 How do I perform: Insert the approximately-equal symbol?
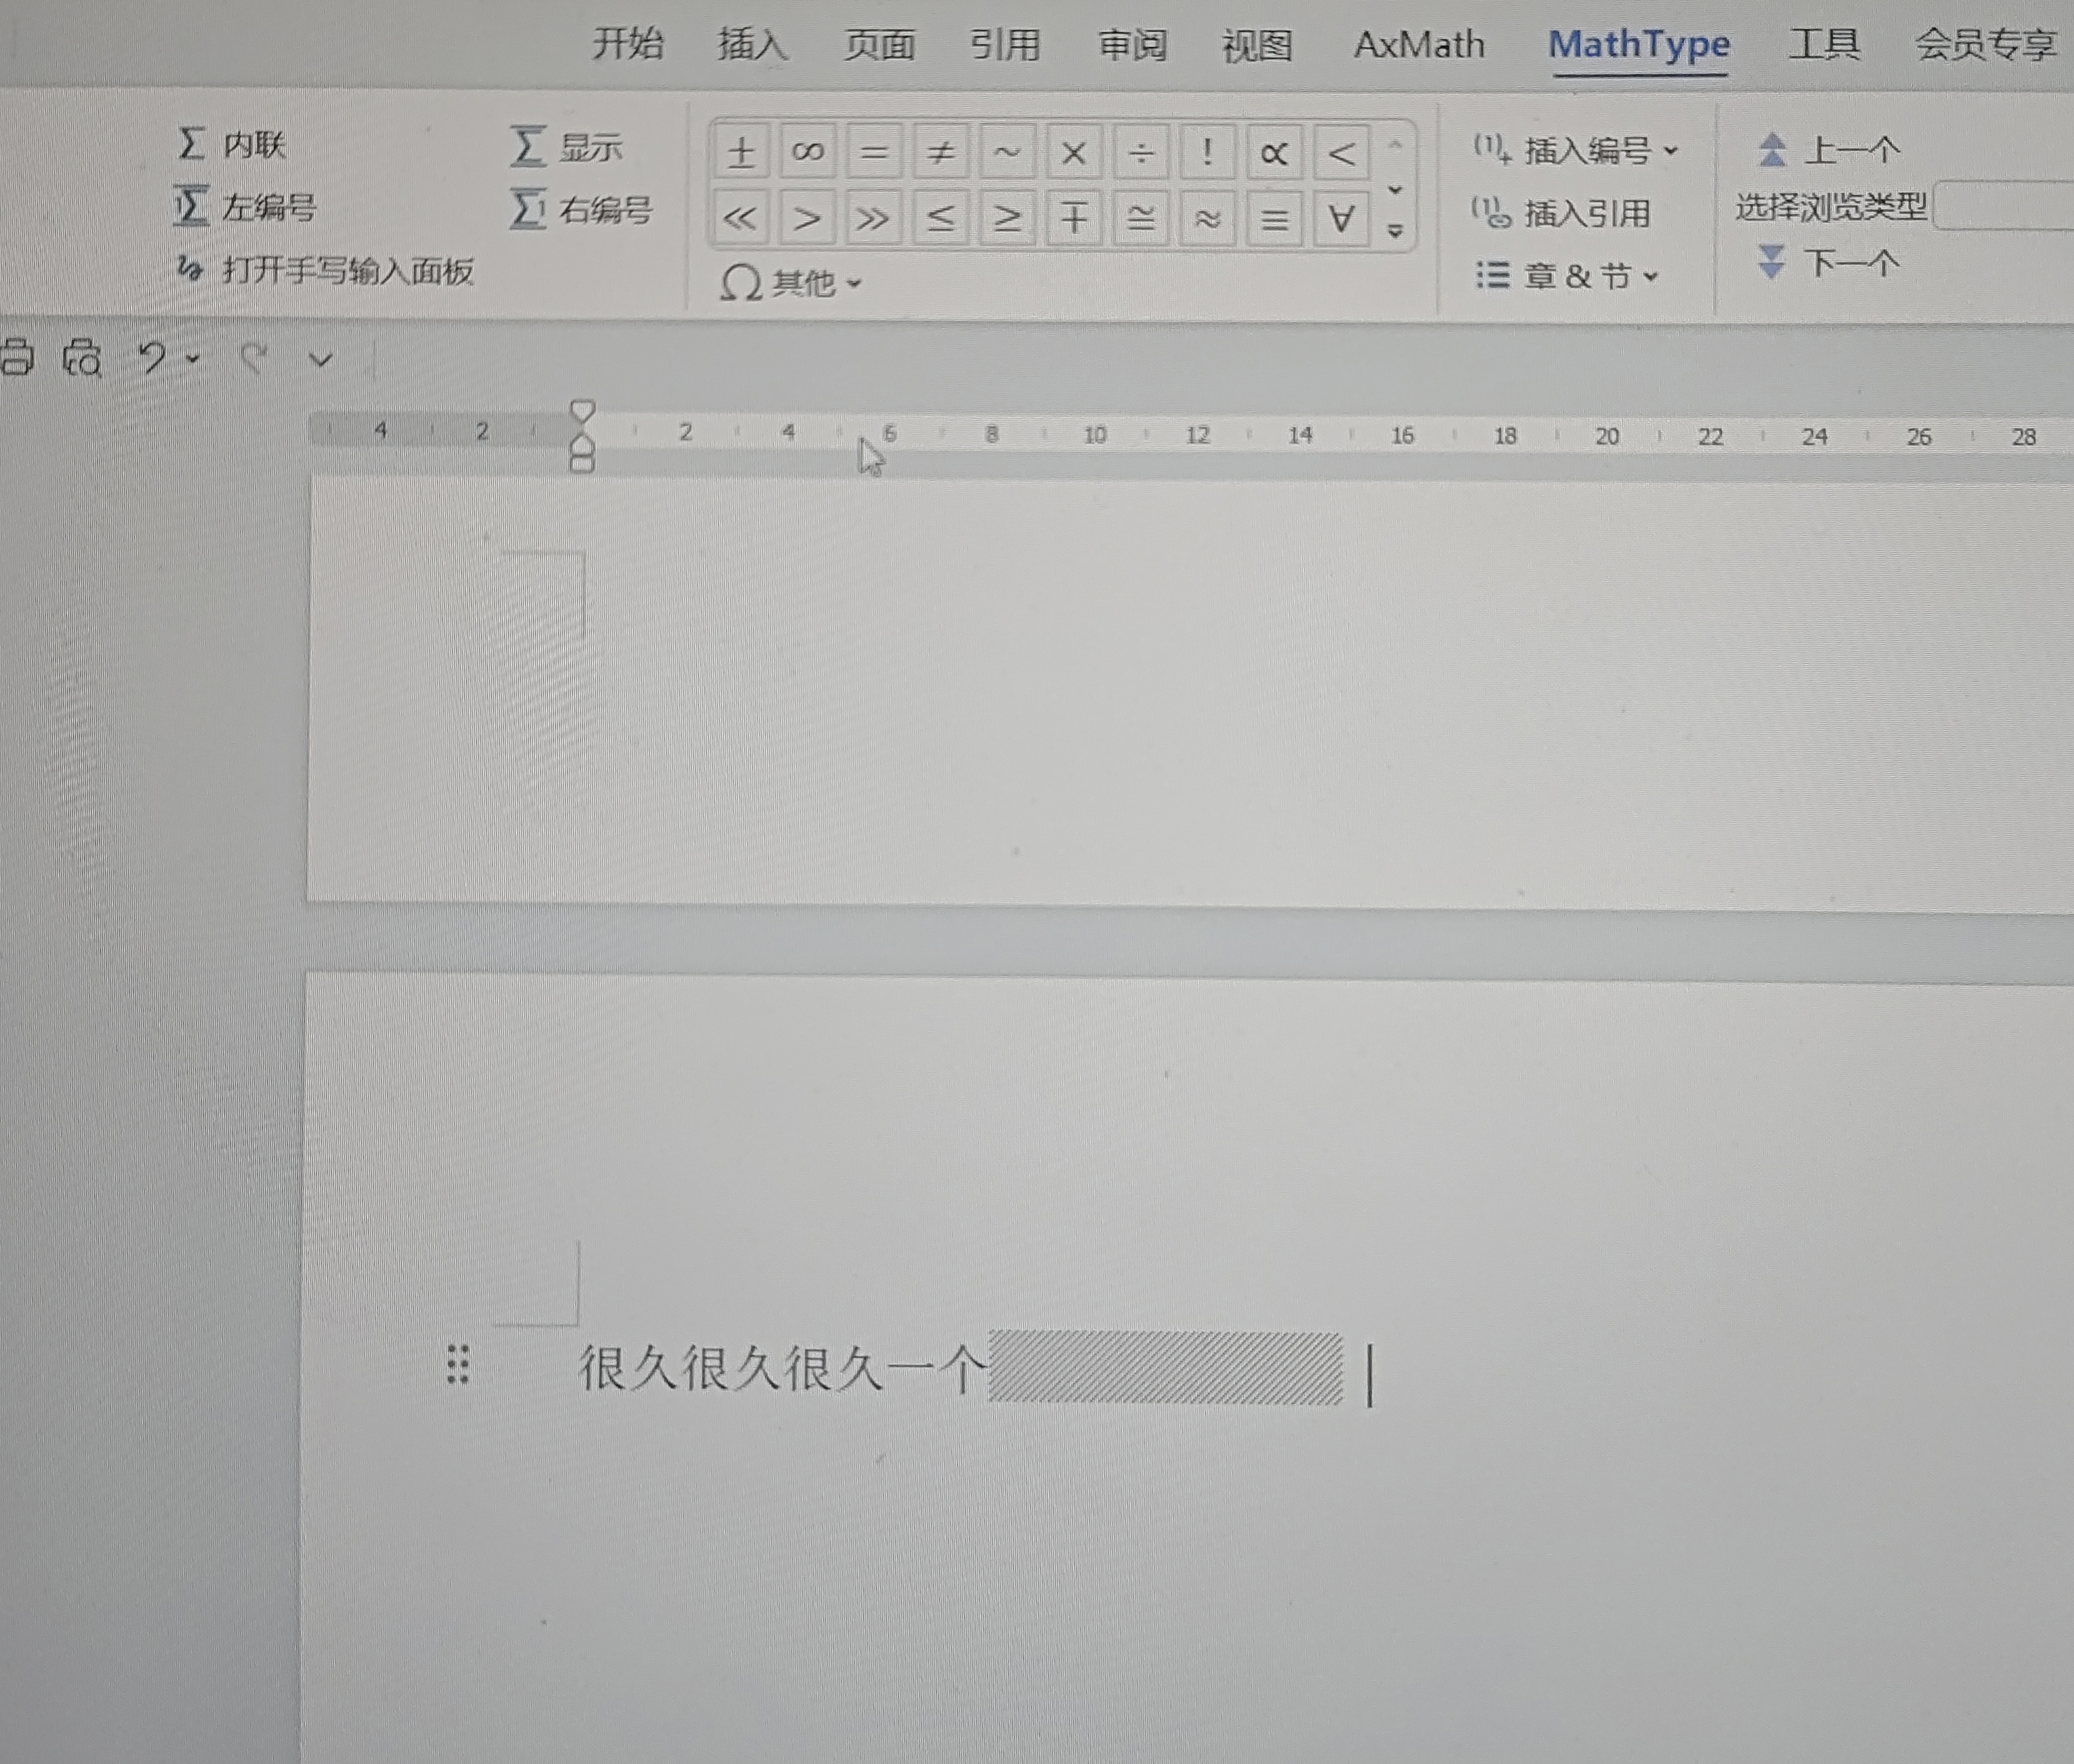coord(1207,218)
